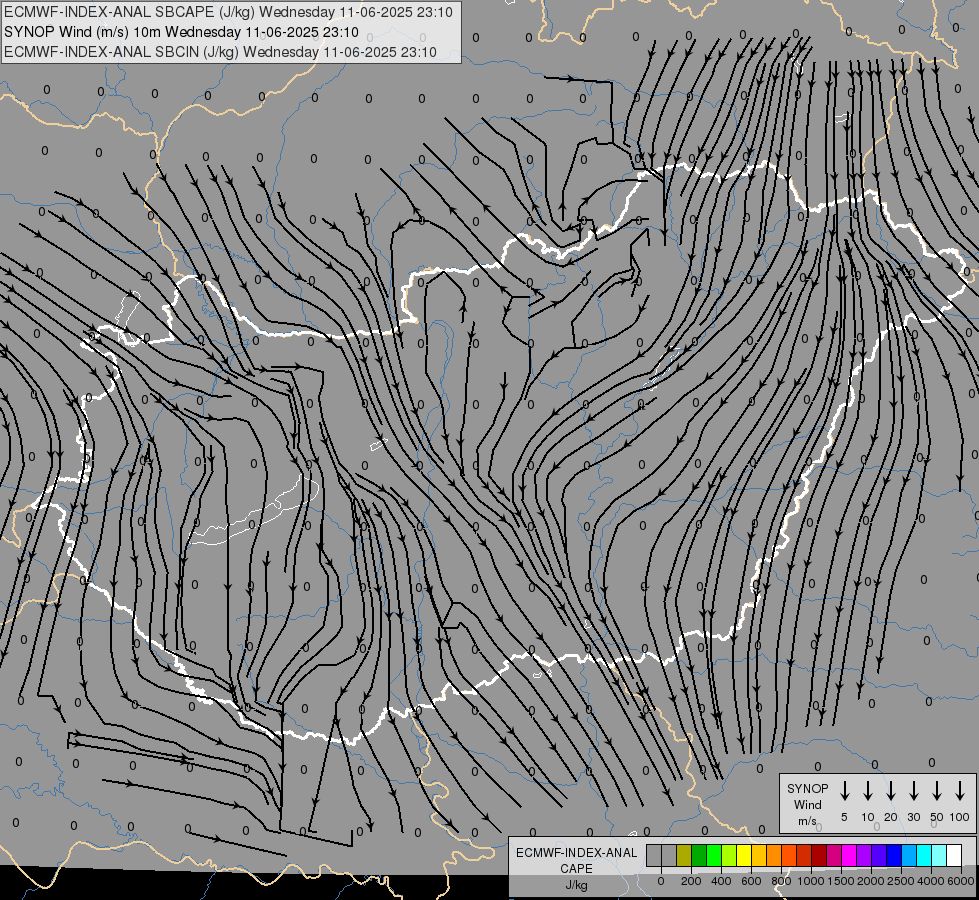Click the 600 tick label on CAPE scale
This screenshot has height=900, width=979.
pyautogui.click(x=751, y=881)
